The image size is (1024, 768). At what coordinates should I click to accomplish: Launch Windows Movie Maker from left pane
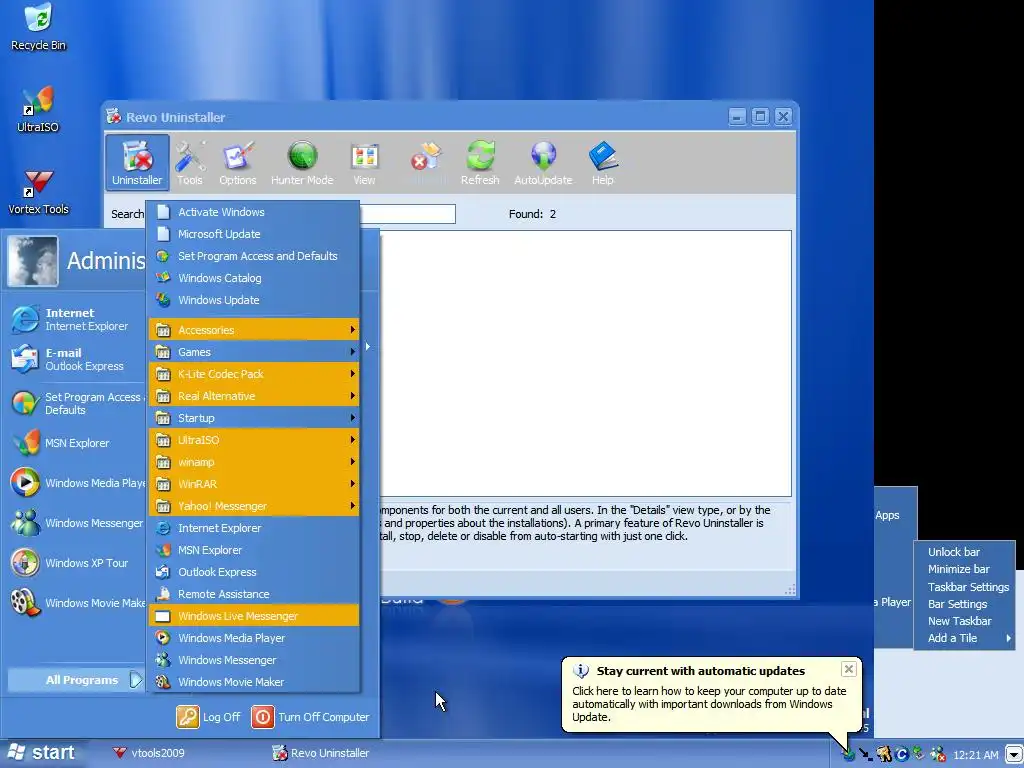[77, 603]
